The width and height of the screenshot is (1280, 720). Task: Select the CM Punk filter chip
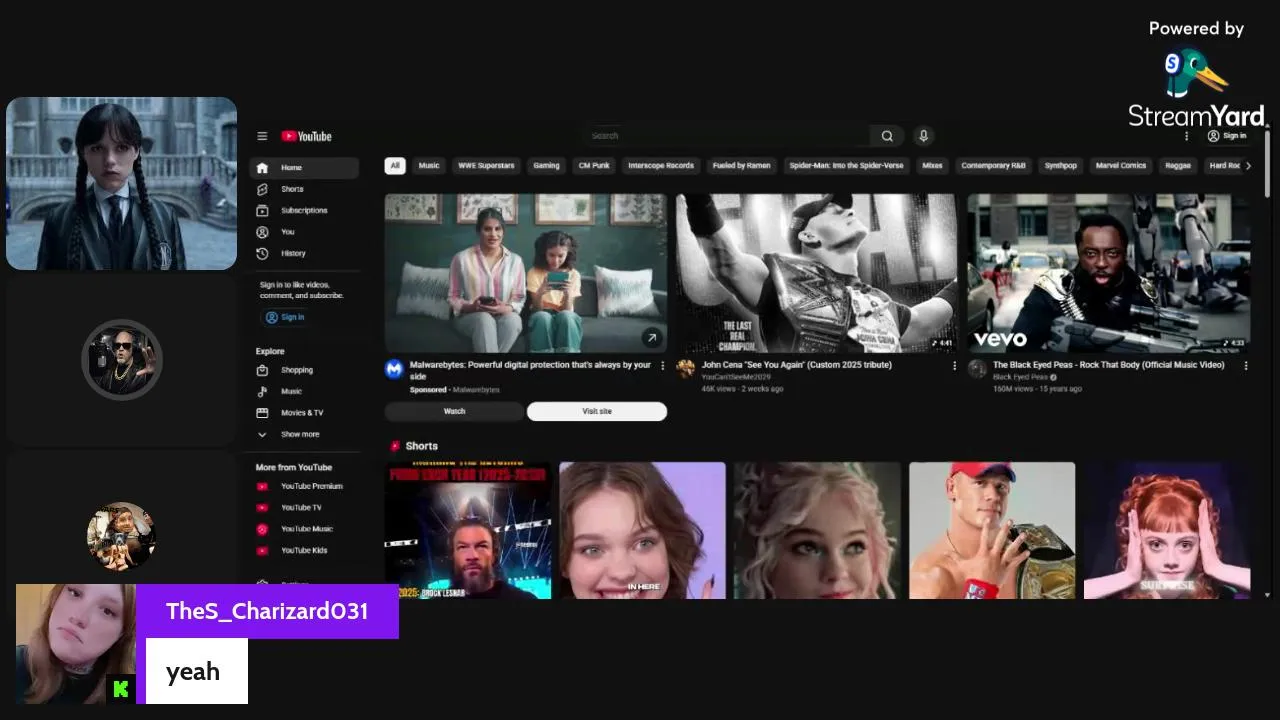[594, 165]
